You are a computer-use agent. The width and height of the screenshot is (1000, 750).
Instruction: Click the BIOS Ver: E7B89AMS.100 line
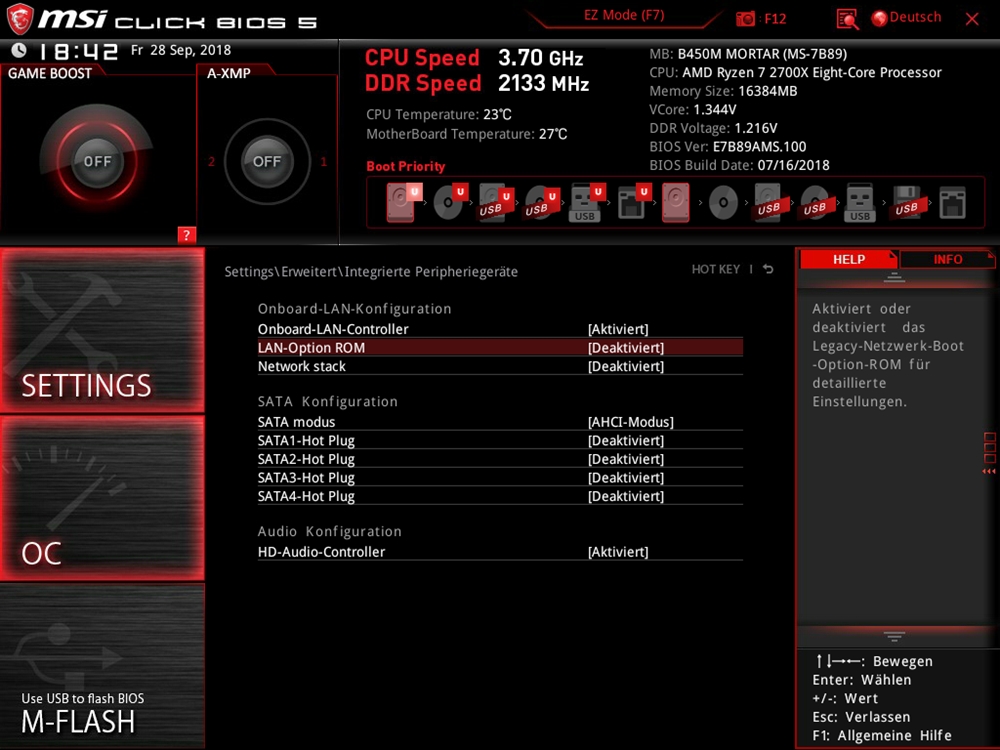coord(728,147)
